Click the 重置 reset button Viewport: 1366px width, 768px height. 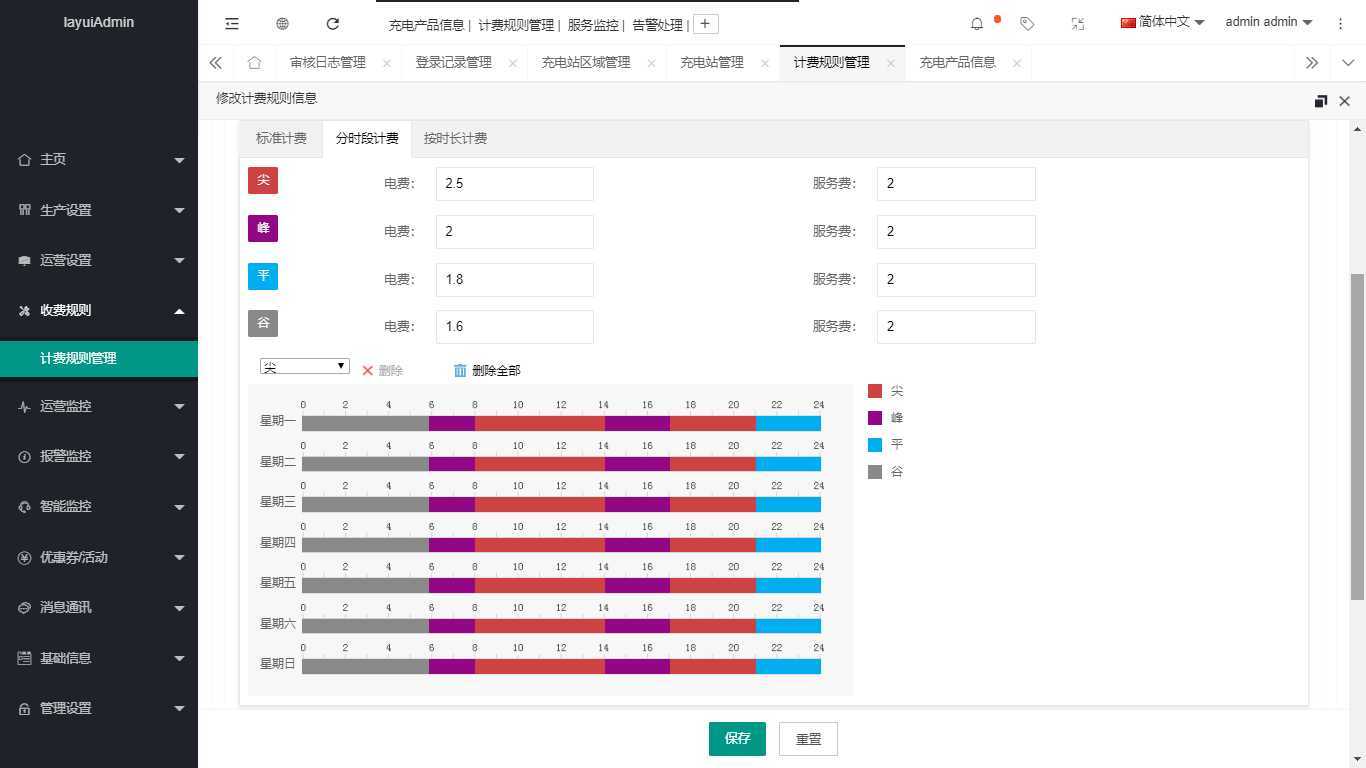pyautogui.click(x=808, y=739)
